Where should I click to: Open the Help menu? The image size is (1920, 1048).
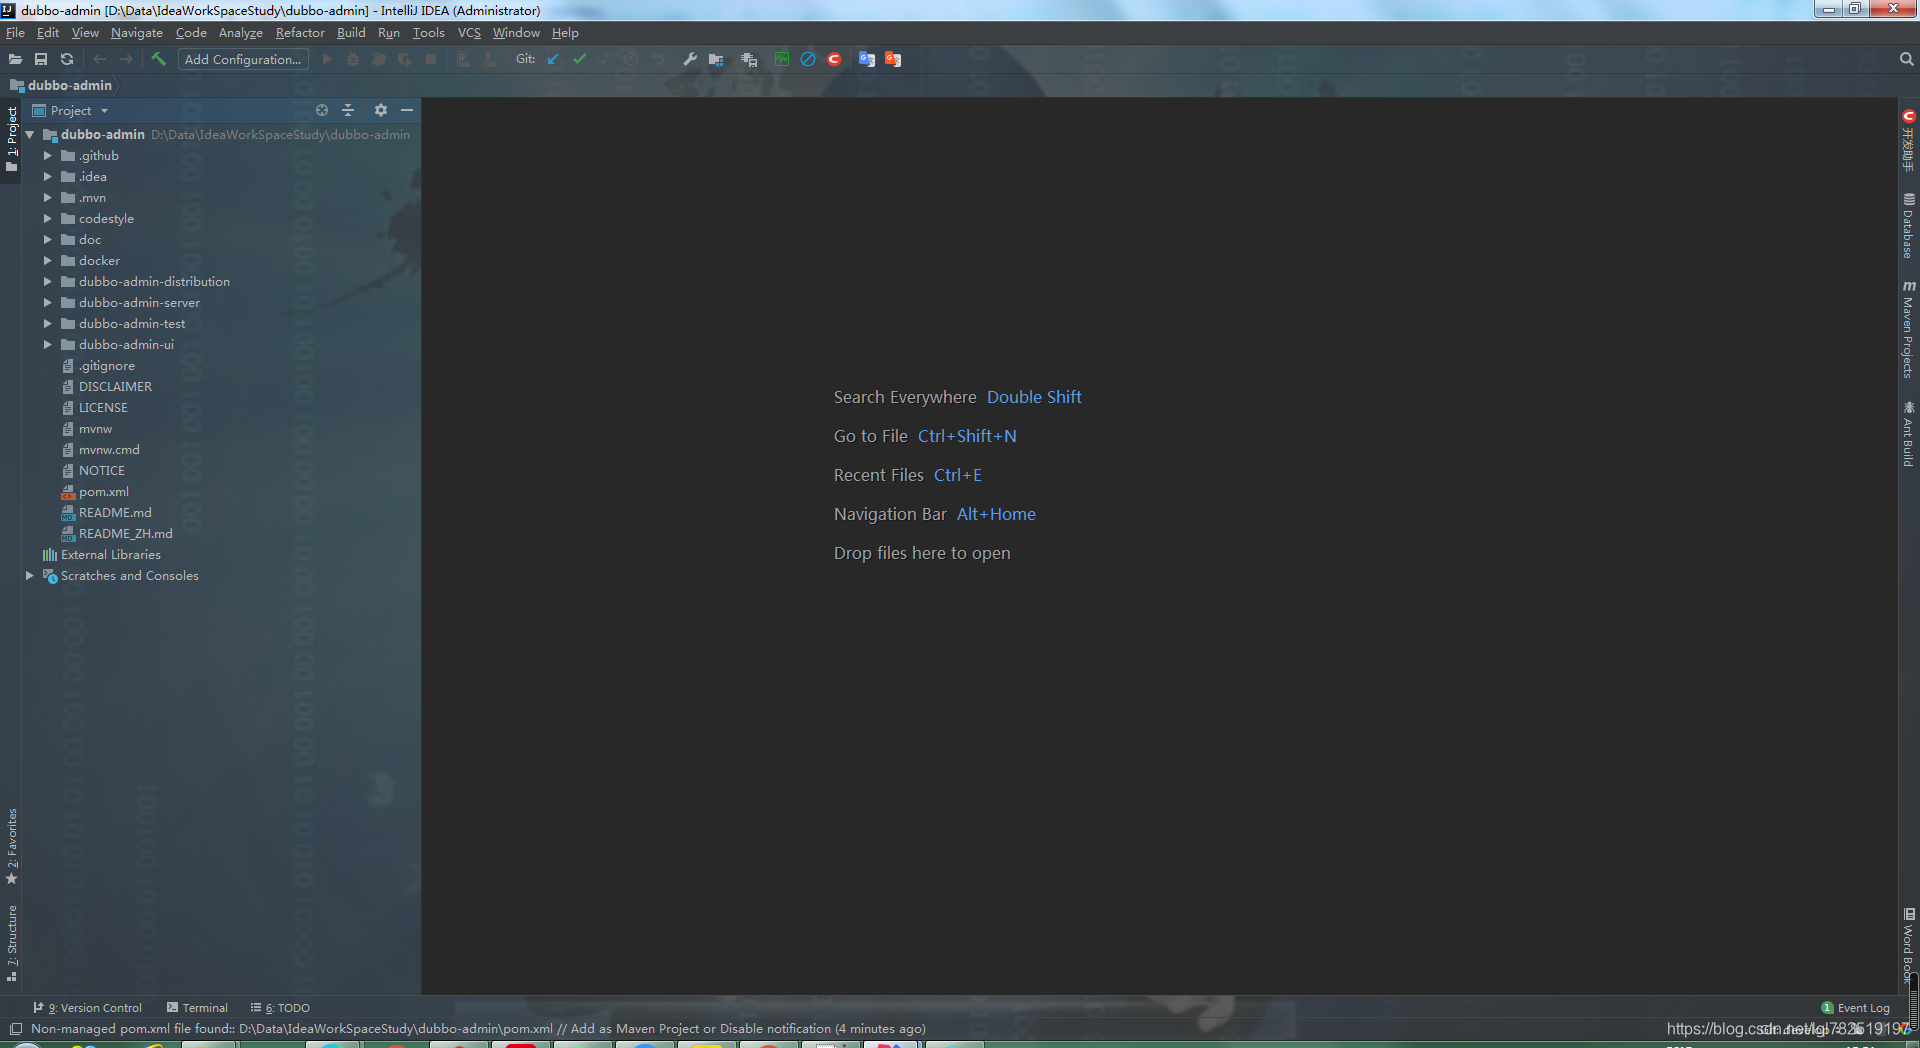click(x=565, y=33)
